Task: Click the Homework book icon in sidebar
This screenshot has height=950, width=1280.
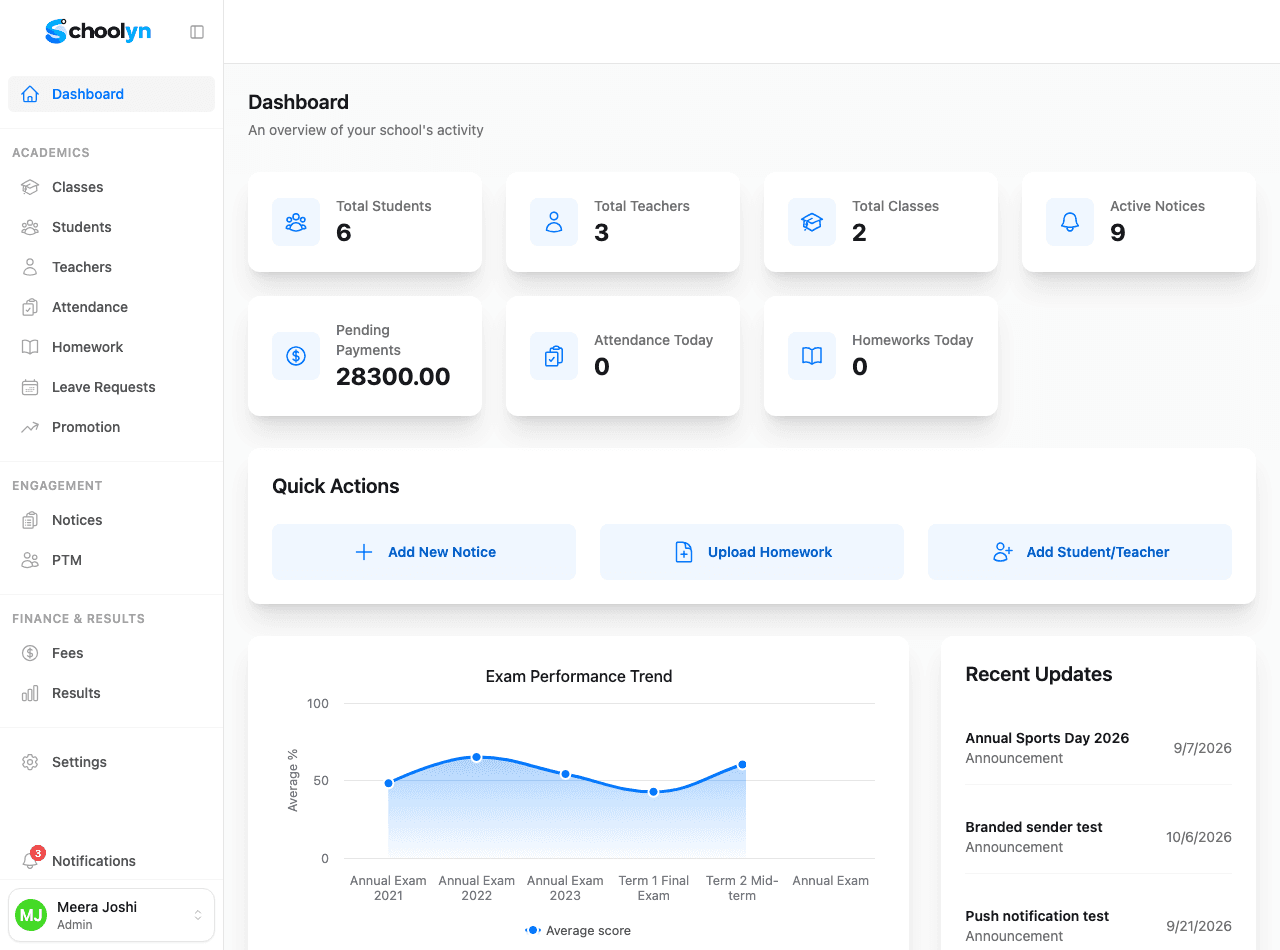Action: coord(30,347)
